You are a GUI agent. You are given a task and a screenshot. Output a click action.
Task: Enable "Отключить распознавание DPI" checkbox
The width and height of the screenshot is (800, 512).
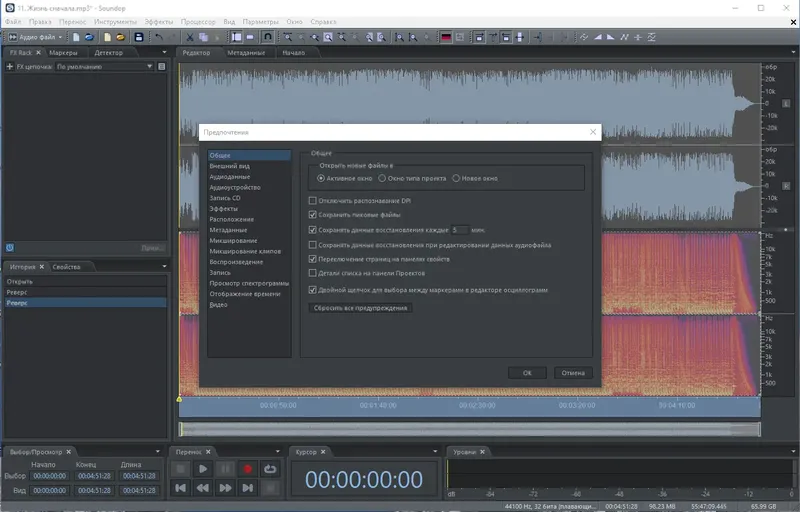point(313,201)
